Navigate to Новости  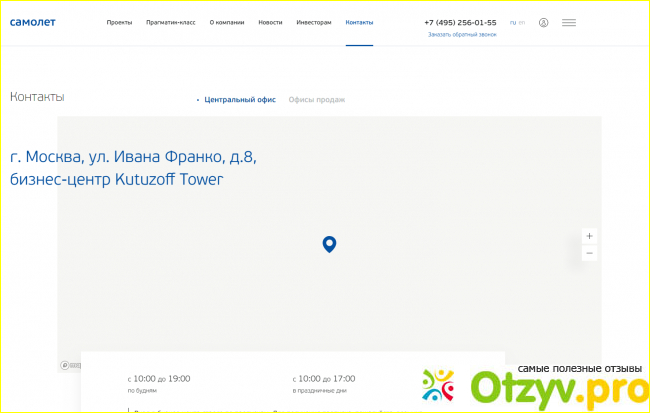coord(270,22)
